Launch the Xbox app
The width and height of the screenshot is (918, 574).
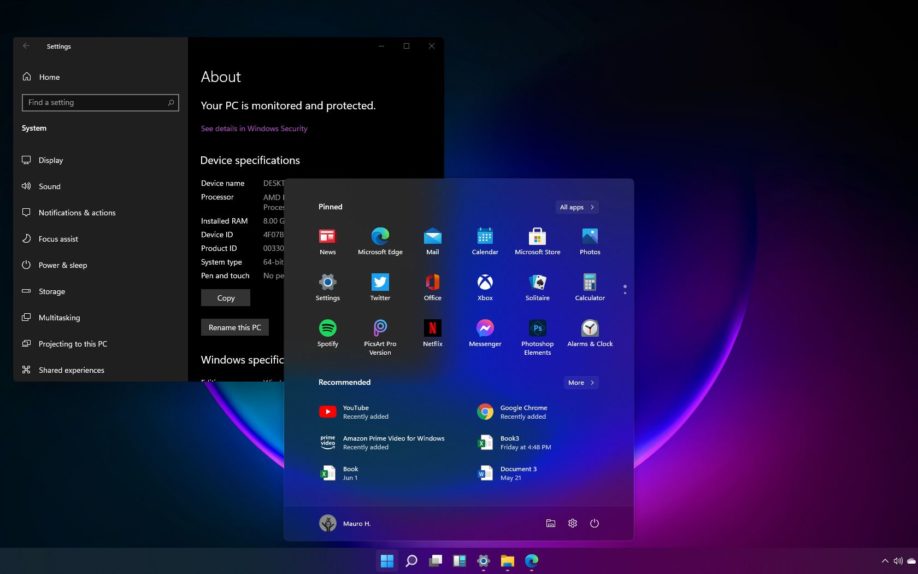click(x=485, y=287)
